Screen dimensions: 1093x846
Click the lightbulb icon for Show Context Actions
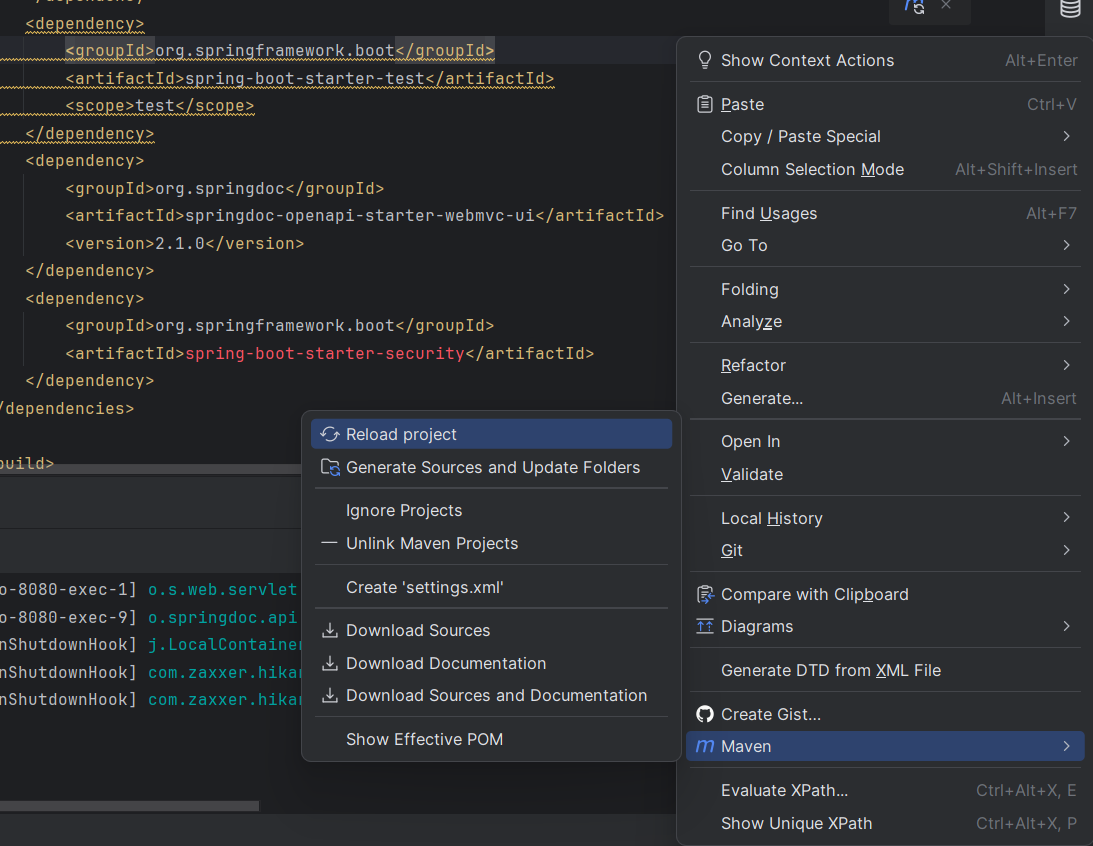pyautogui.click(x=705, y=60)
